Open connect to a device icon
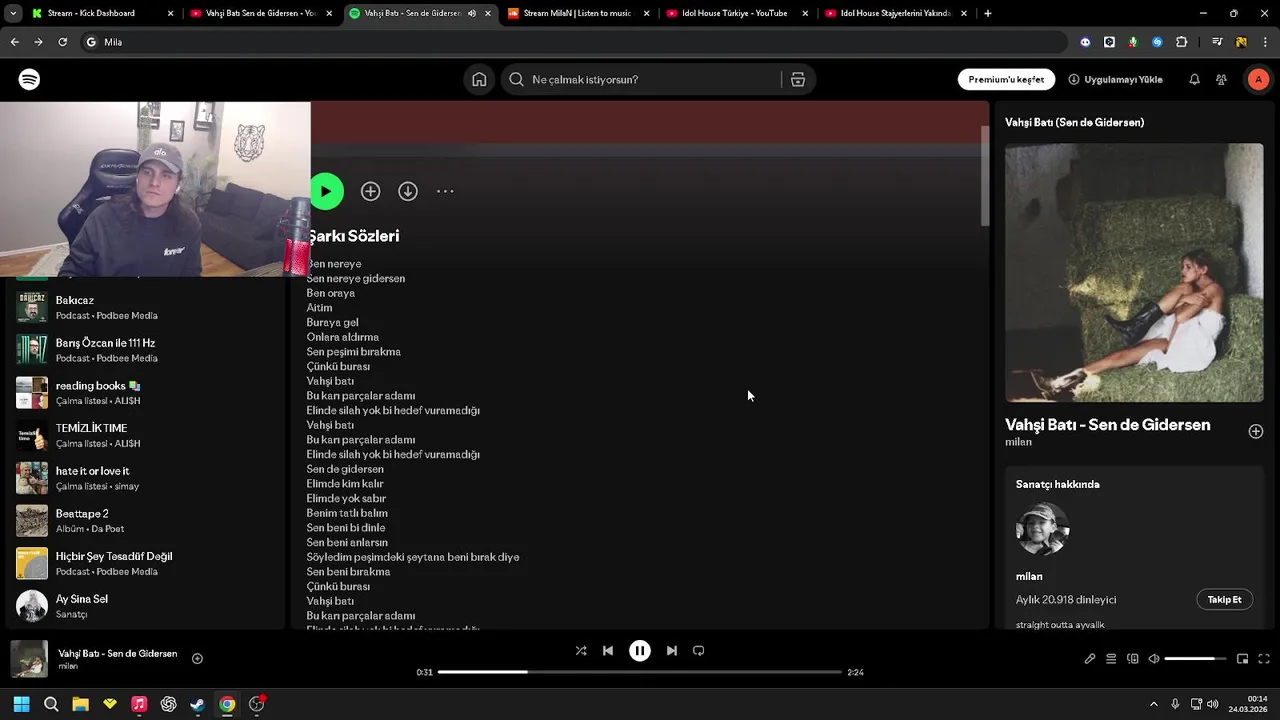Screen dimensions: 1280x720 pos(1133,659)
